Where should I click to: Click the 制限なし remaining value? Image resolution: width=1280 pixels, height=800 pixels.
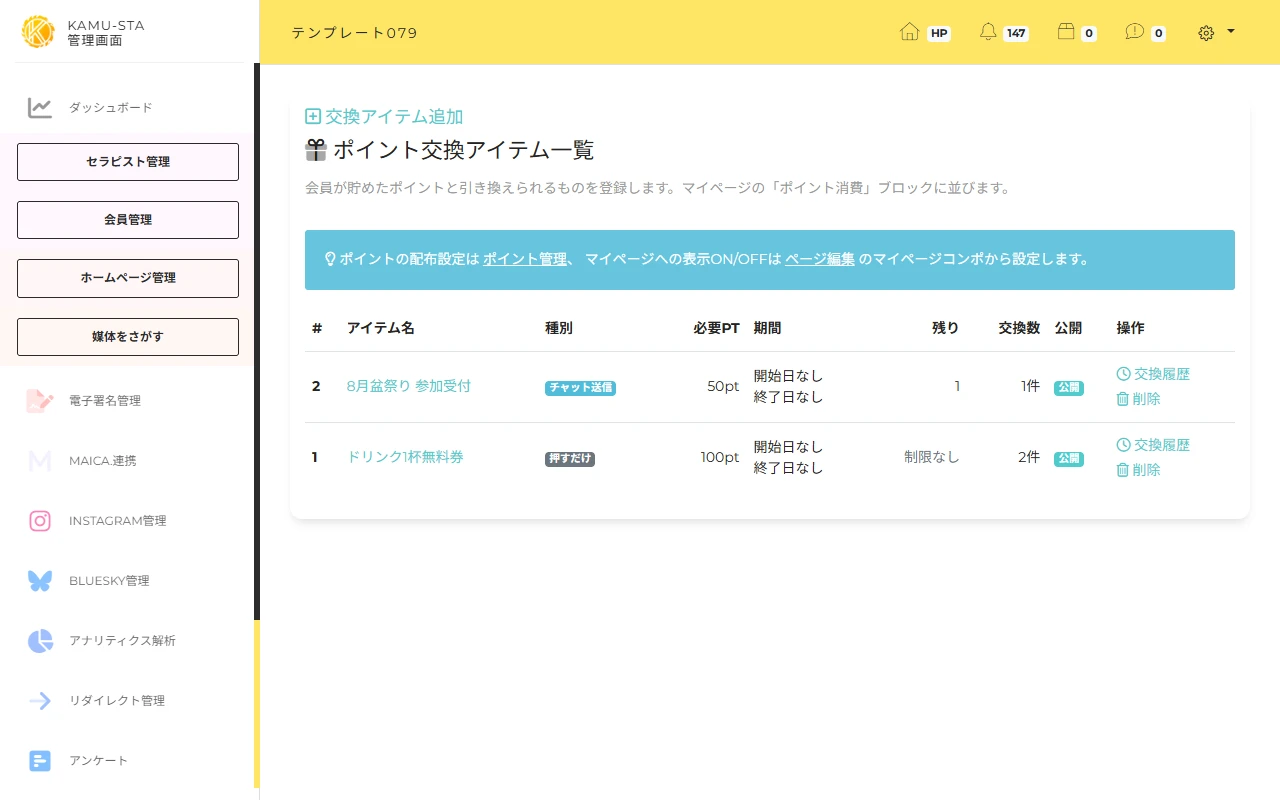(x=932, y=457)
